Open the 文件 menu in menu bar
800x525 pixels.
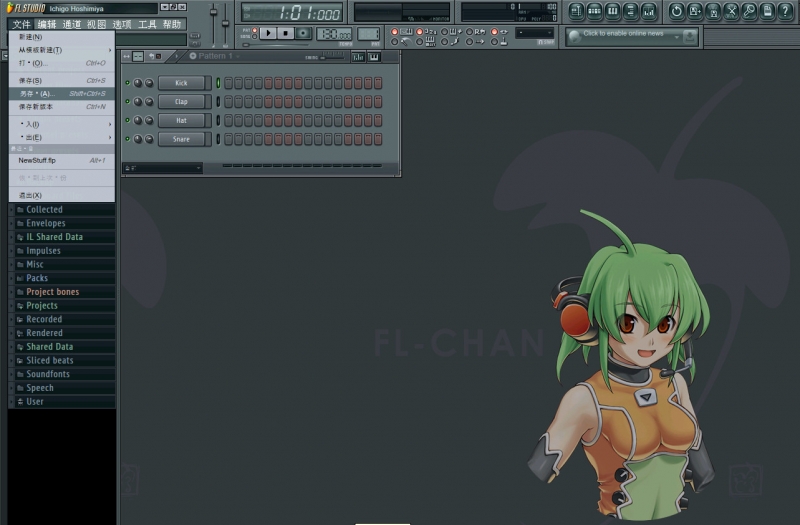click(21, 24)
